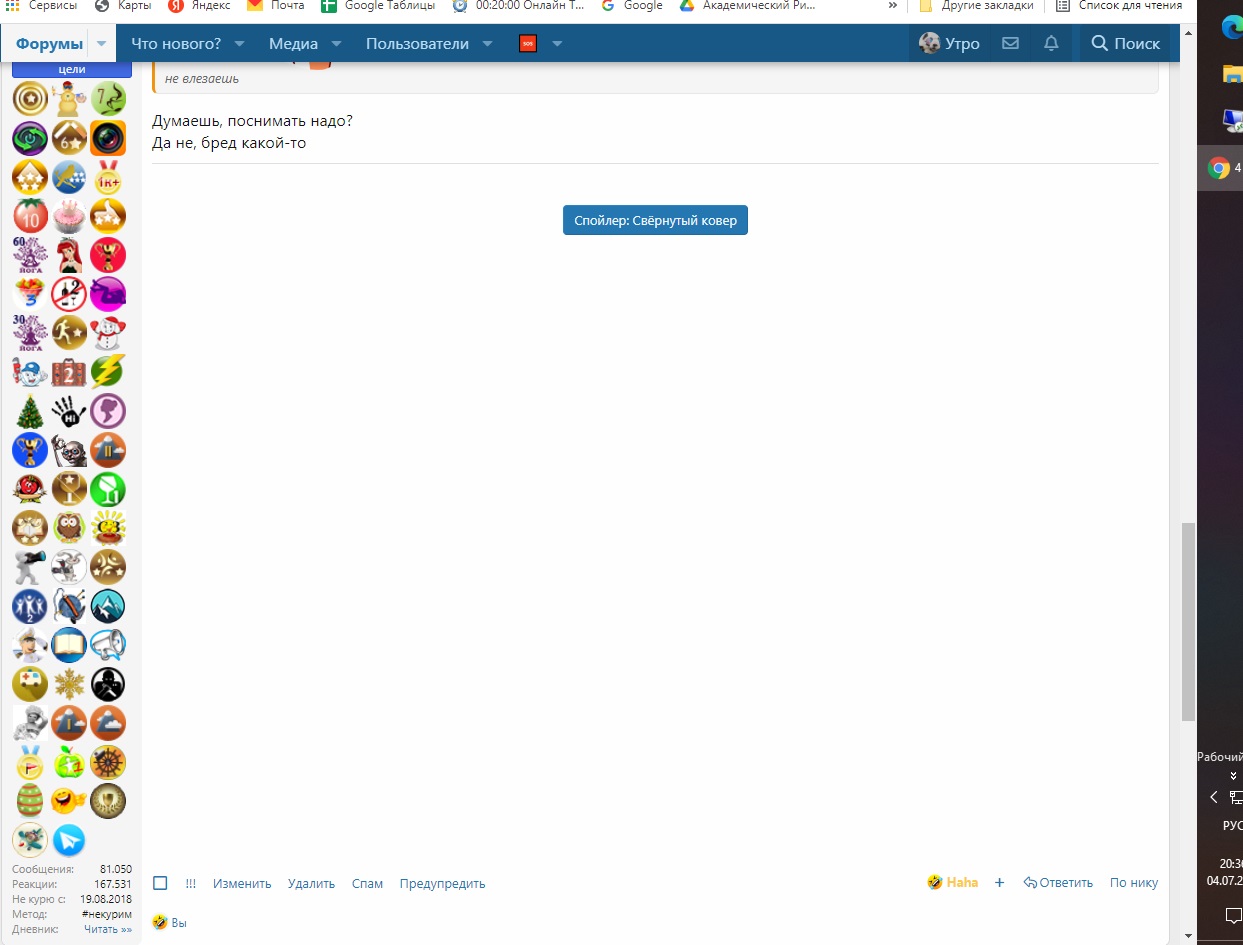Expand the Медиа dropdown arrow
Image resolution: width=1243 pixels, height=945 pixels.
pos(336,44)
